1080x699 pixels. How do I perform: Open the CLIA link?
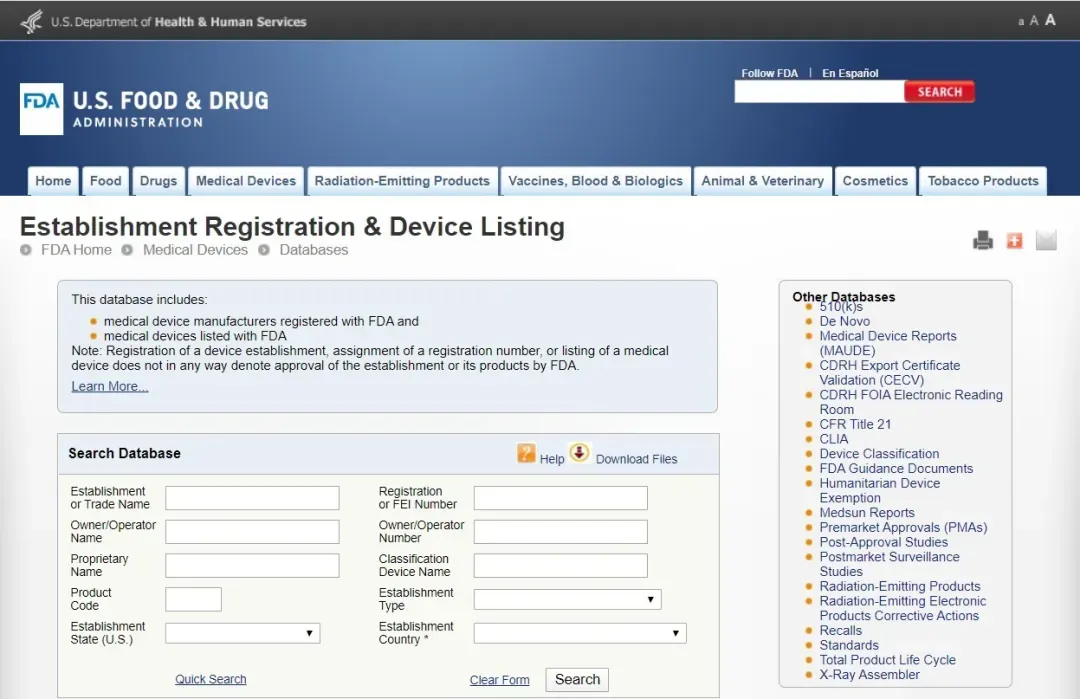click(833, 439)
